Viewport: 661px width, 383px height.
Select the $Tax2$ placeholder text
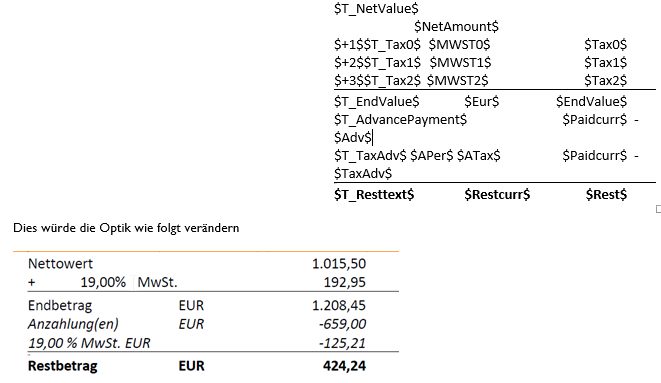pyautogui.click(x=605, y=80)
